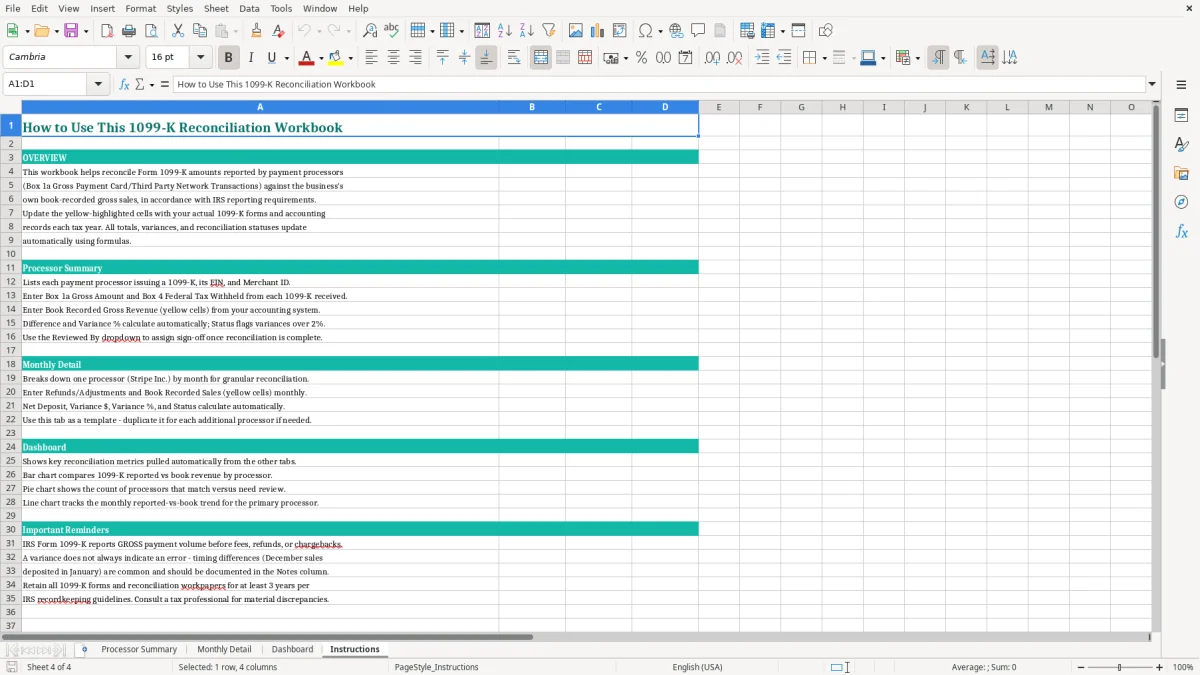This screenshot has height=675, width=1200.
Task: Open the Format menu
Action: tap(140, 8)
